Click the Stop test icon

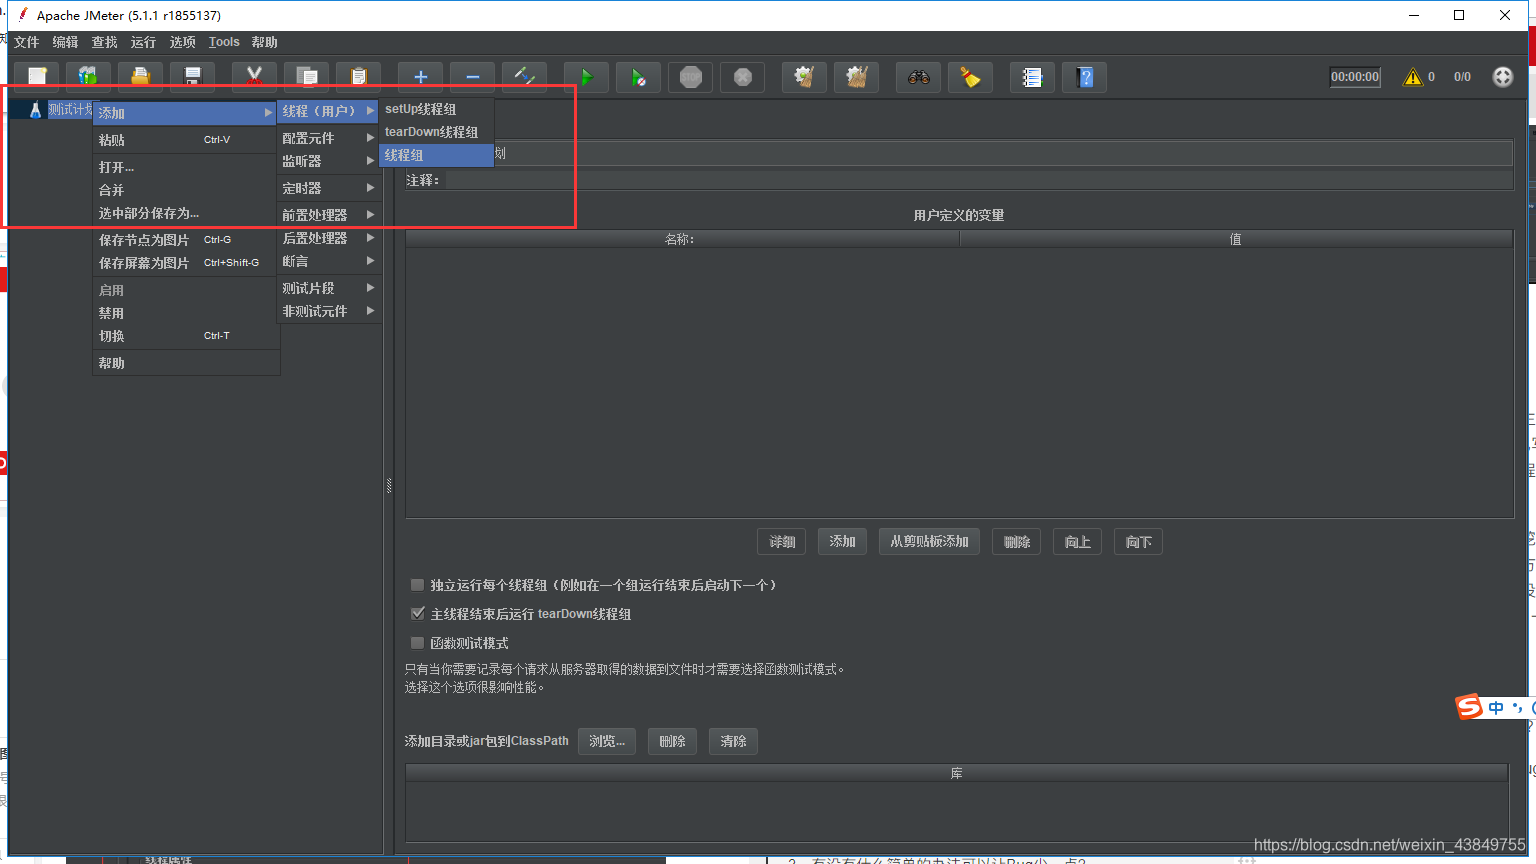tap(691, 77)
